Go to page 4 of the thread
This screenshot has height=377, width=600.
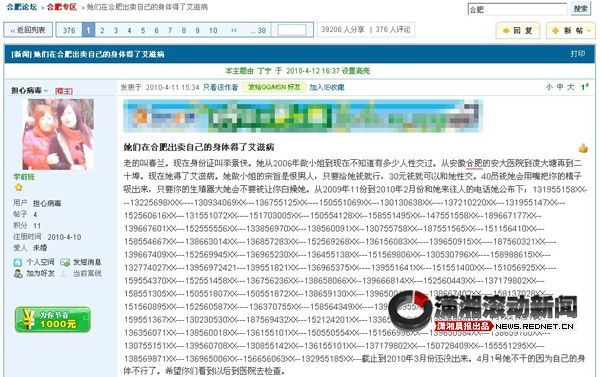(129, 30)
